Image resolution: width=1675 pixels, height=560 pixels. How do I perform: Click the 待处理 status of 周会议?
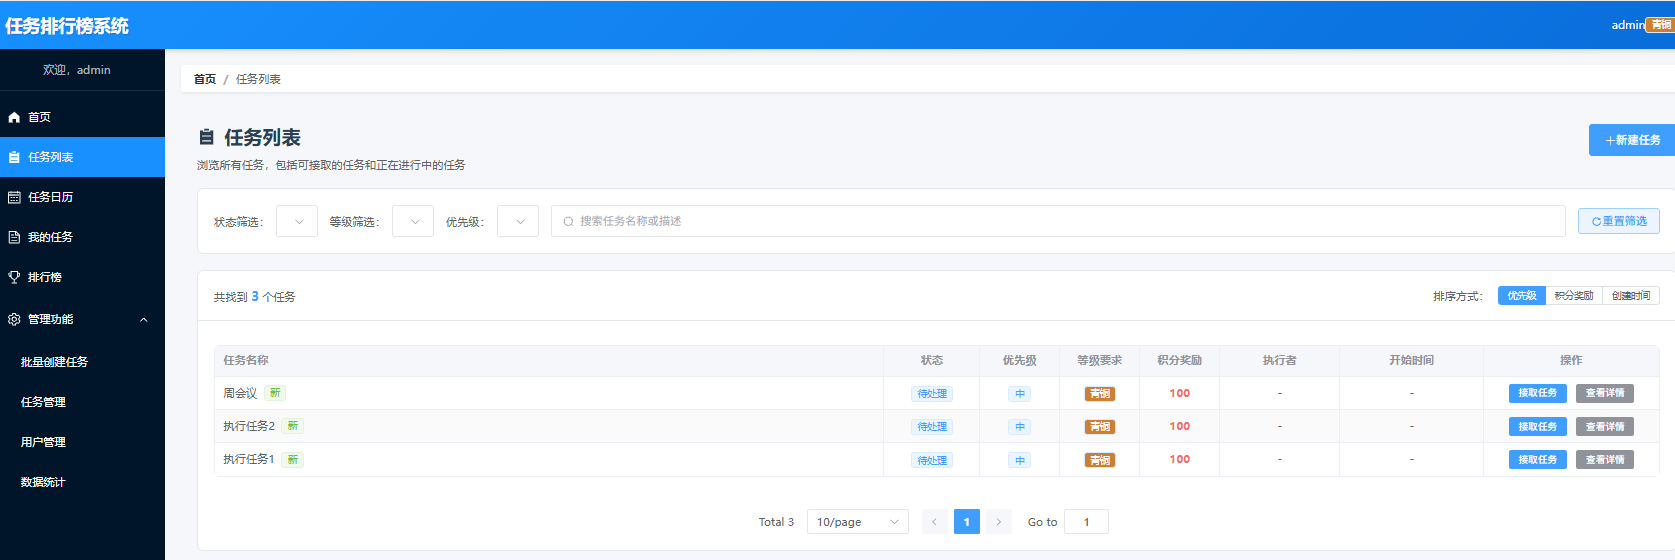coord(932,394)
